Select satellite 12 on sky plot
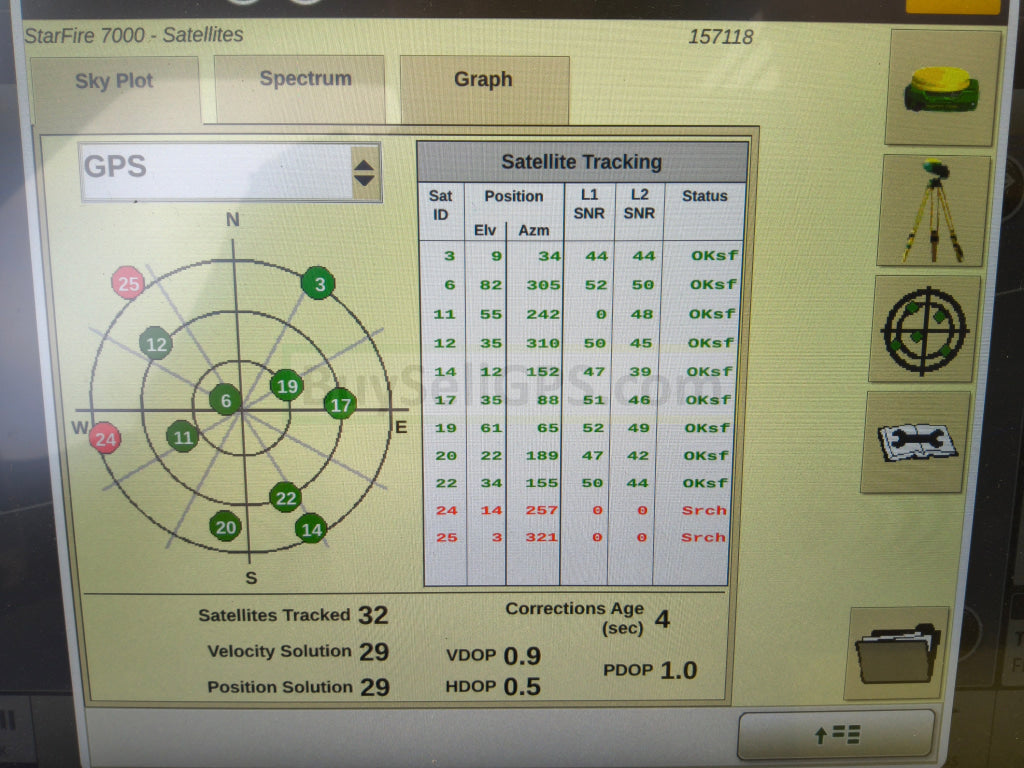 tap(156, 344)
